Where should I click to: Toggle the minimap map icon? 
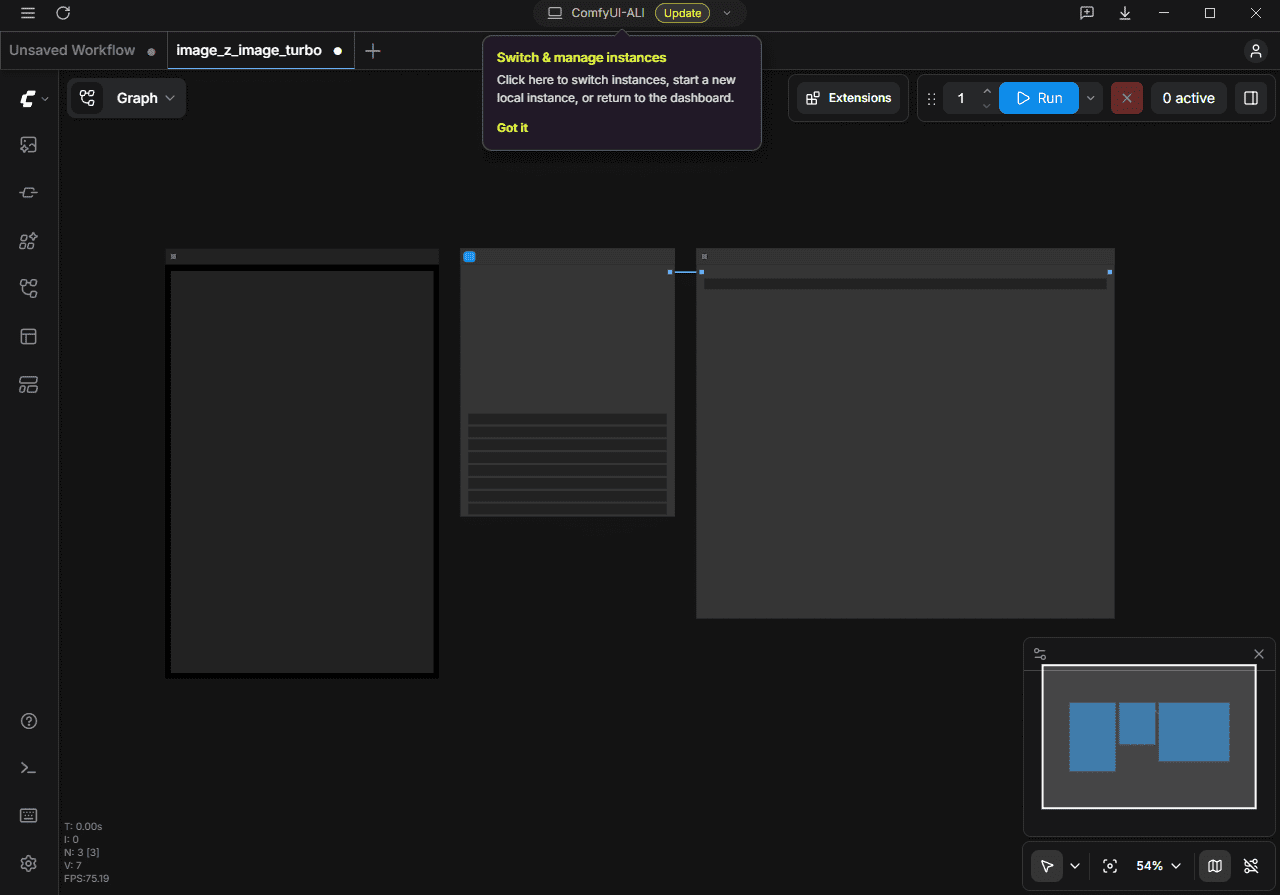pos(1215,865)
